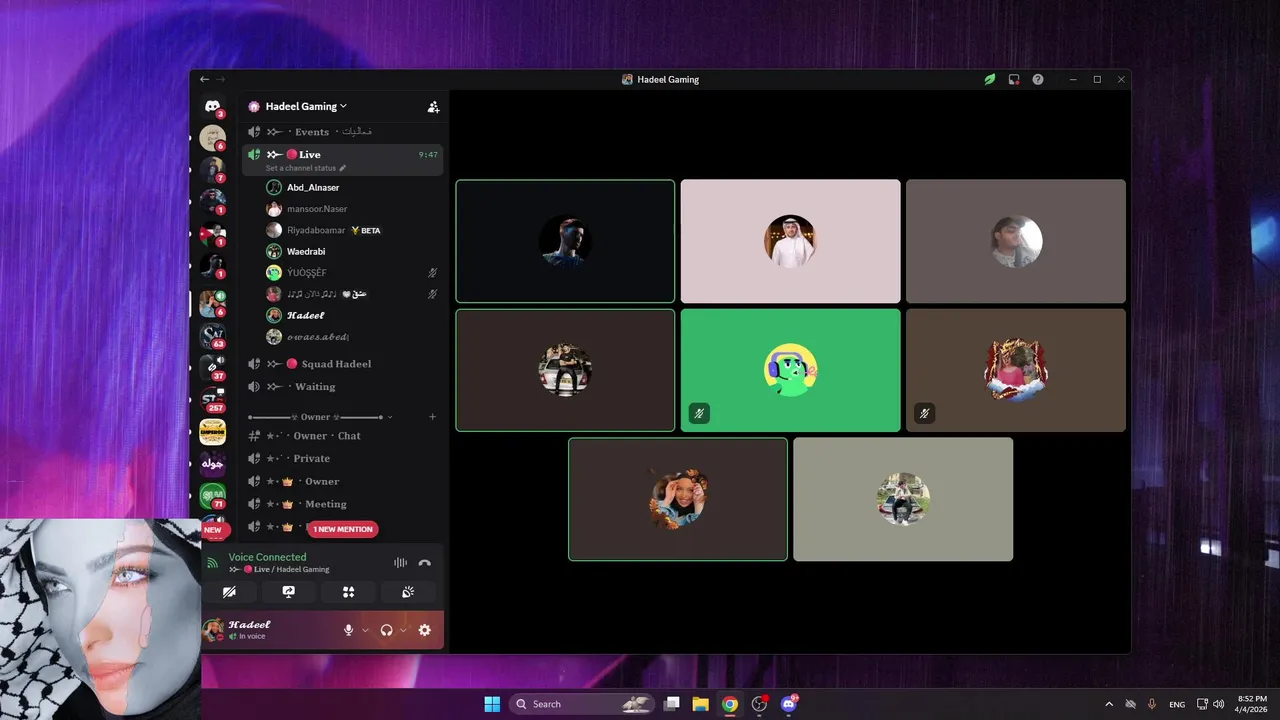The width and height of the screenshot is (1280, 720).
Task: Open taskbar clock showing 8:52 PM
Action: [1251, 704]
